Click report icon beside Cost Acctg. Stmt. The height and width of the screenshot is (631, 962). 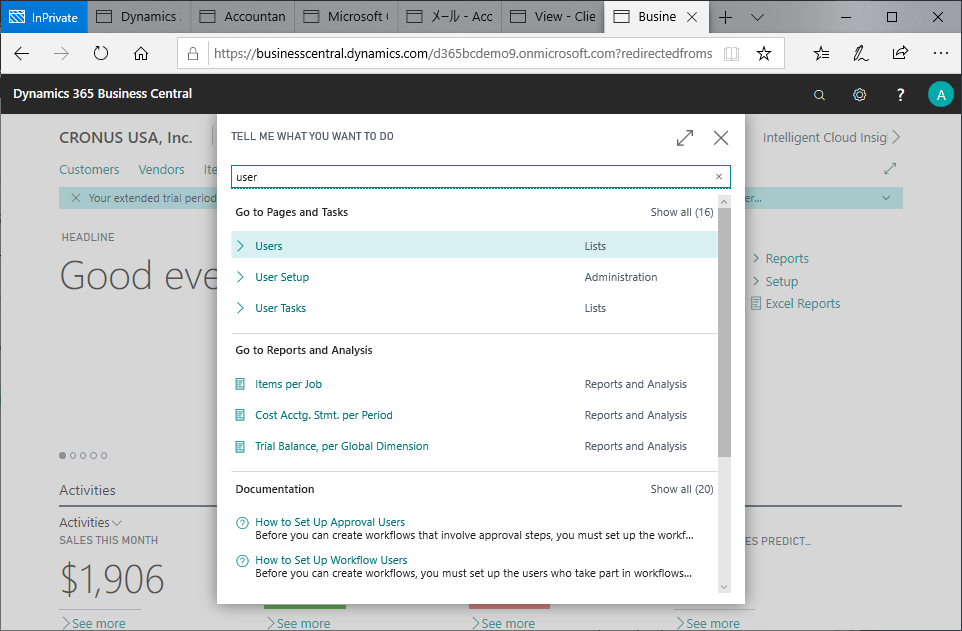click(240, 416)
